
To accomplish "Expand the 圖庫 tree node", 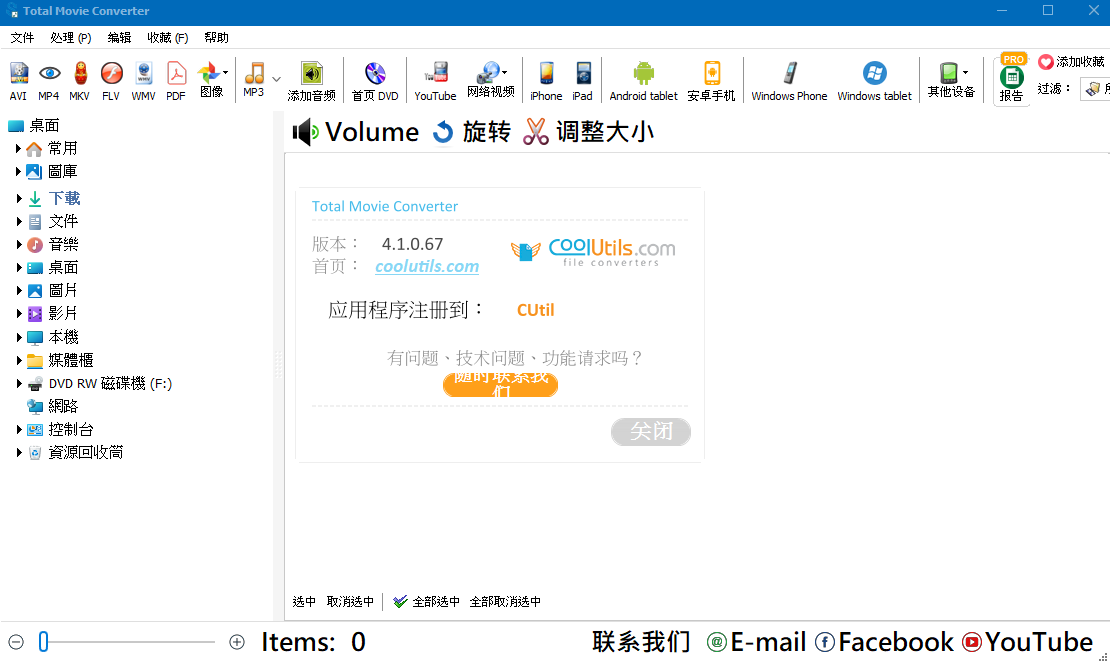I will click(x=18, y=171).
